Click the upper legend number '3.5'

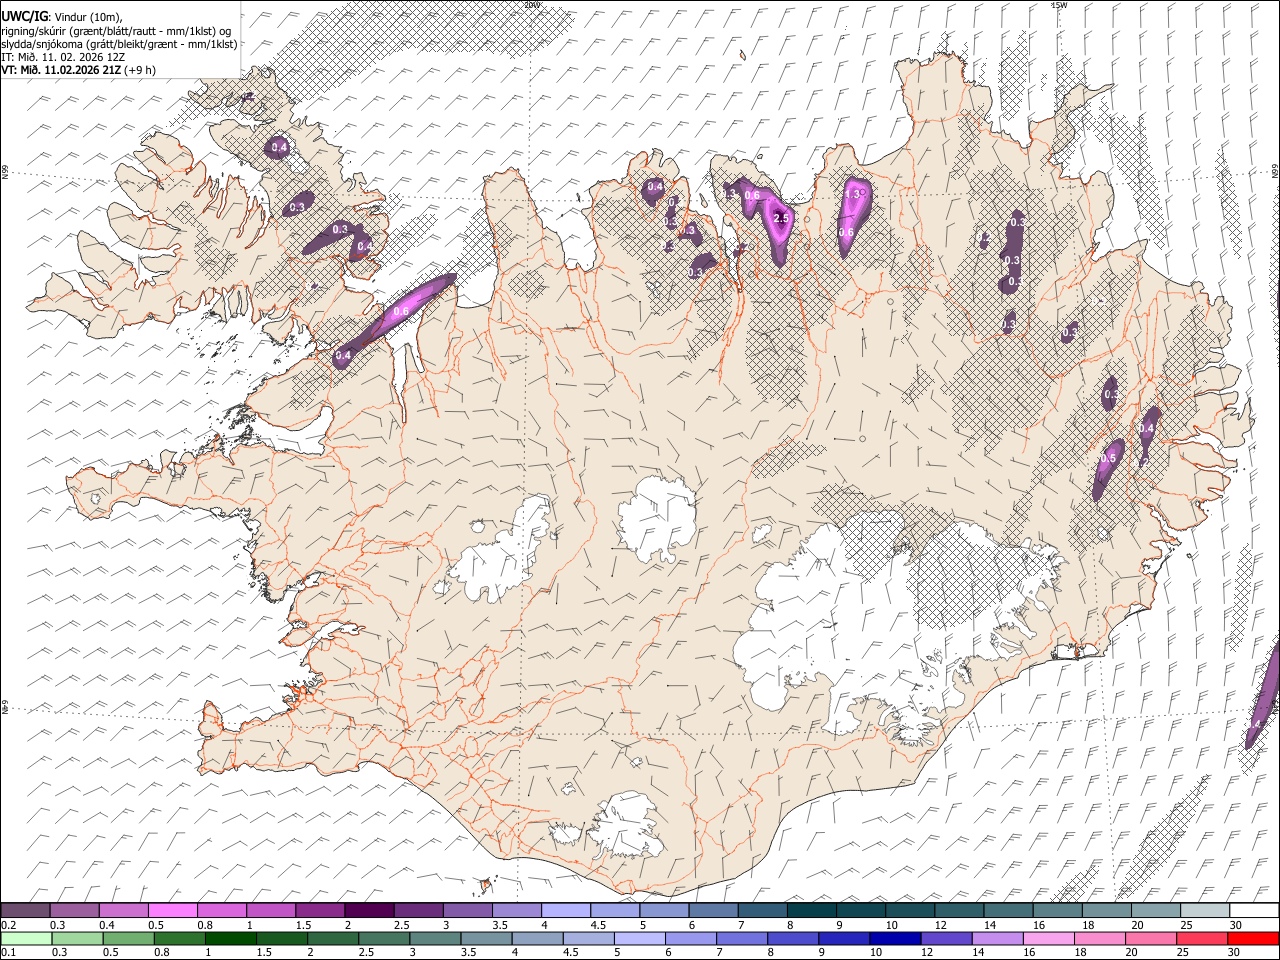pos(500,925)
